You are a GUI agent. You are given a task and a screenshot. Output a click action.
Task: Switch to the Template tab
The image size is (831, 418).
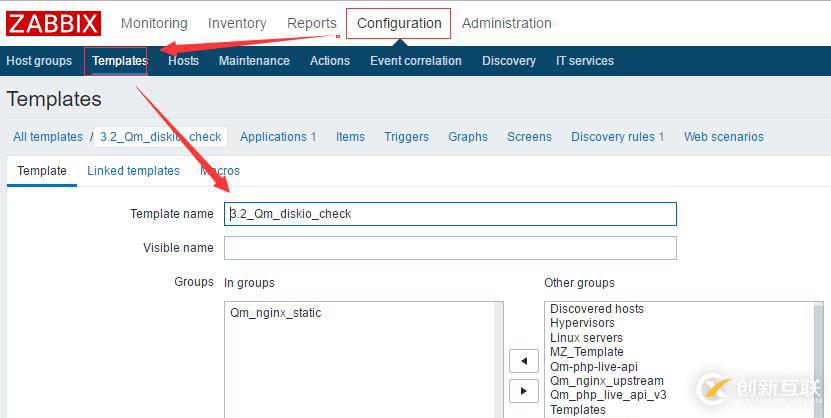click(x=42, y=171)
